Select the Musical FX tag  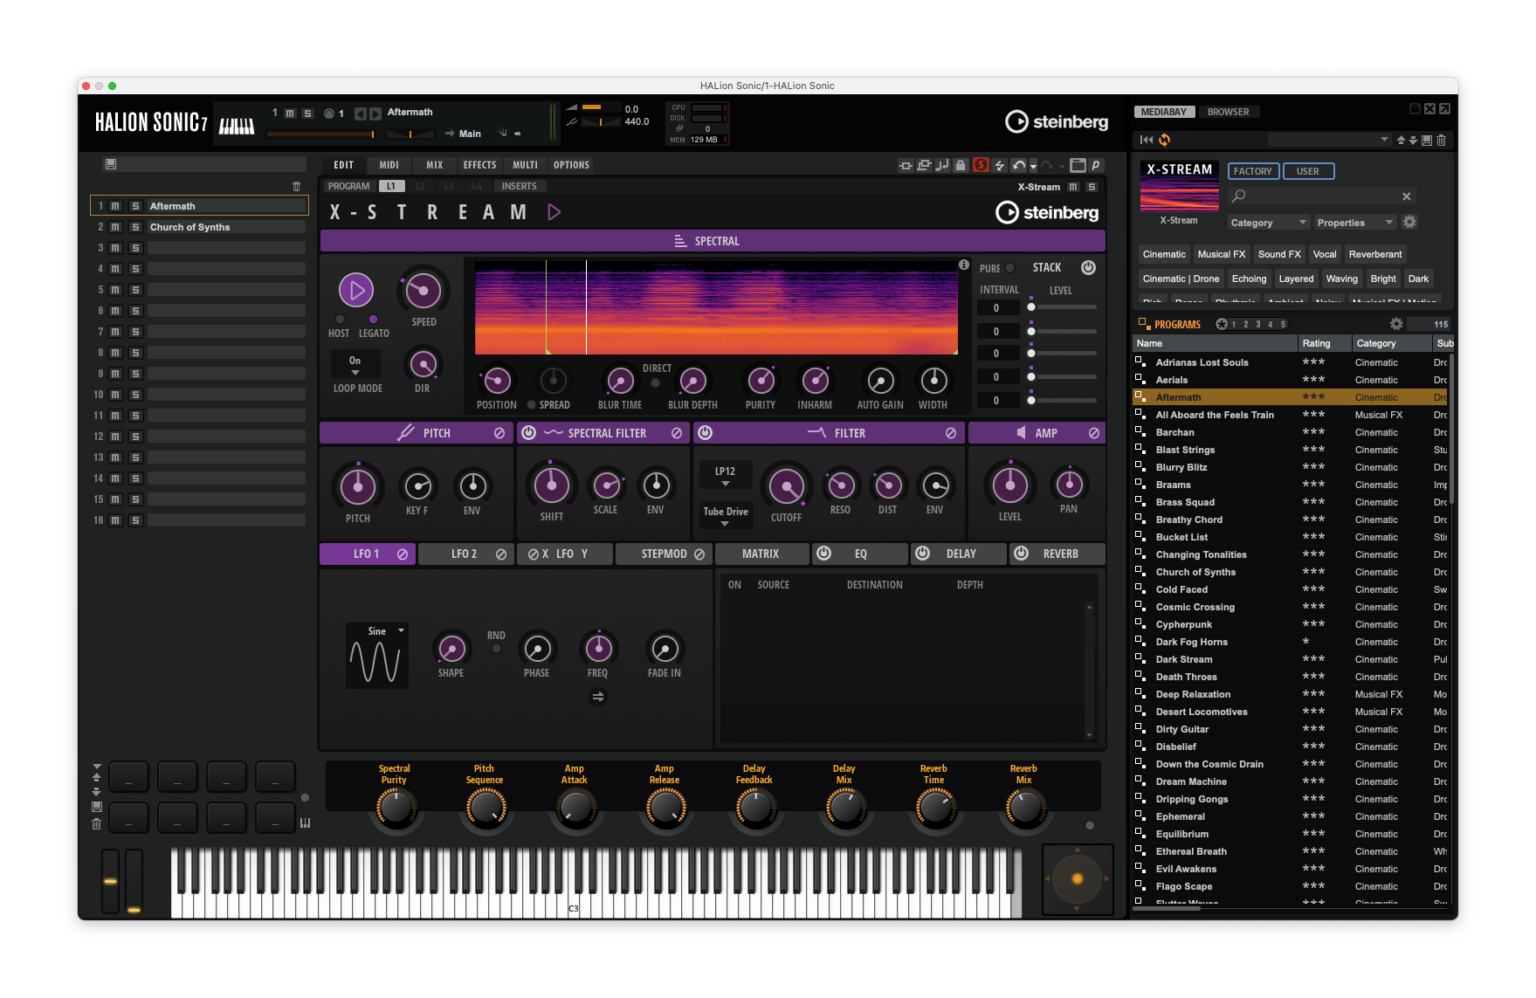click(1221, 254)
